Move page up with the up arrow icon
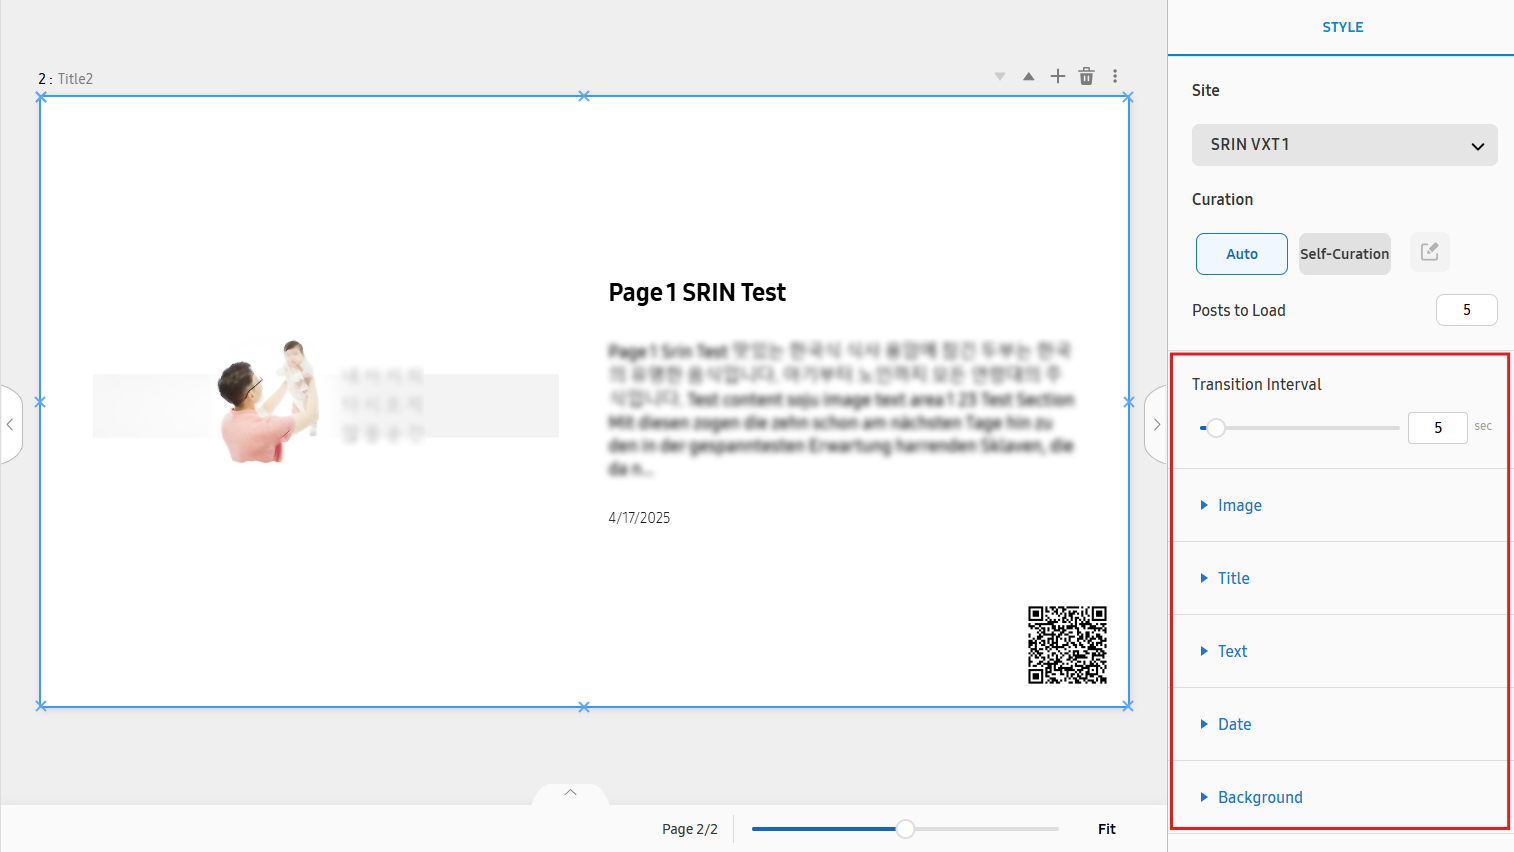The image size is (1514, 852). pyautogui.click(x=1028, y=76)
